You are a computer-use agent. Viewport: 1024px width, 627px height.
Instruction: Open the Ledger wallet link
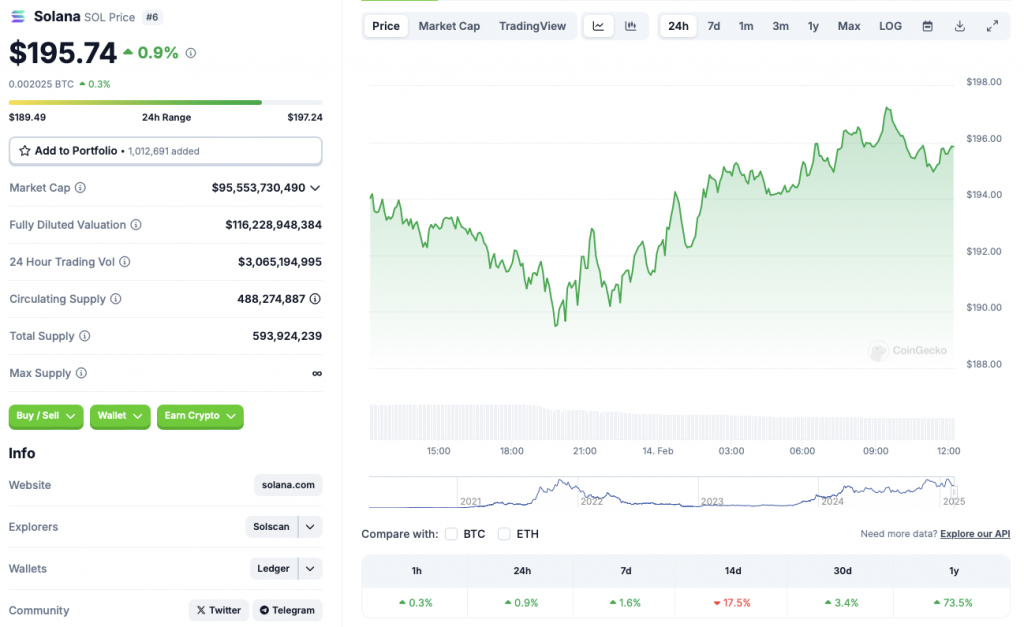(x=273, y=569)
